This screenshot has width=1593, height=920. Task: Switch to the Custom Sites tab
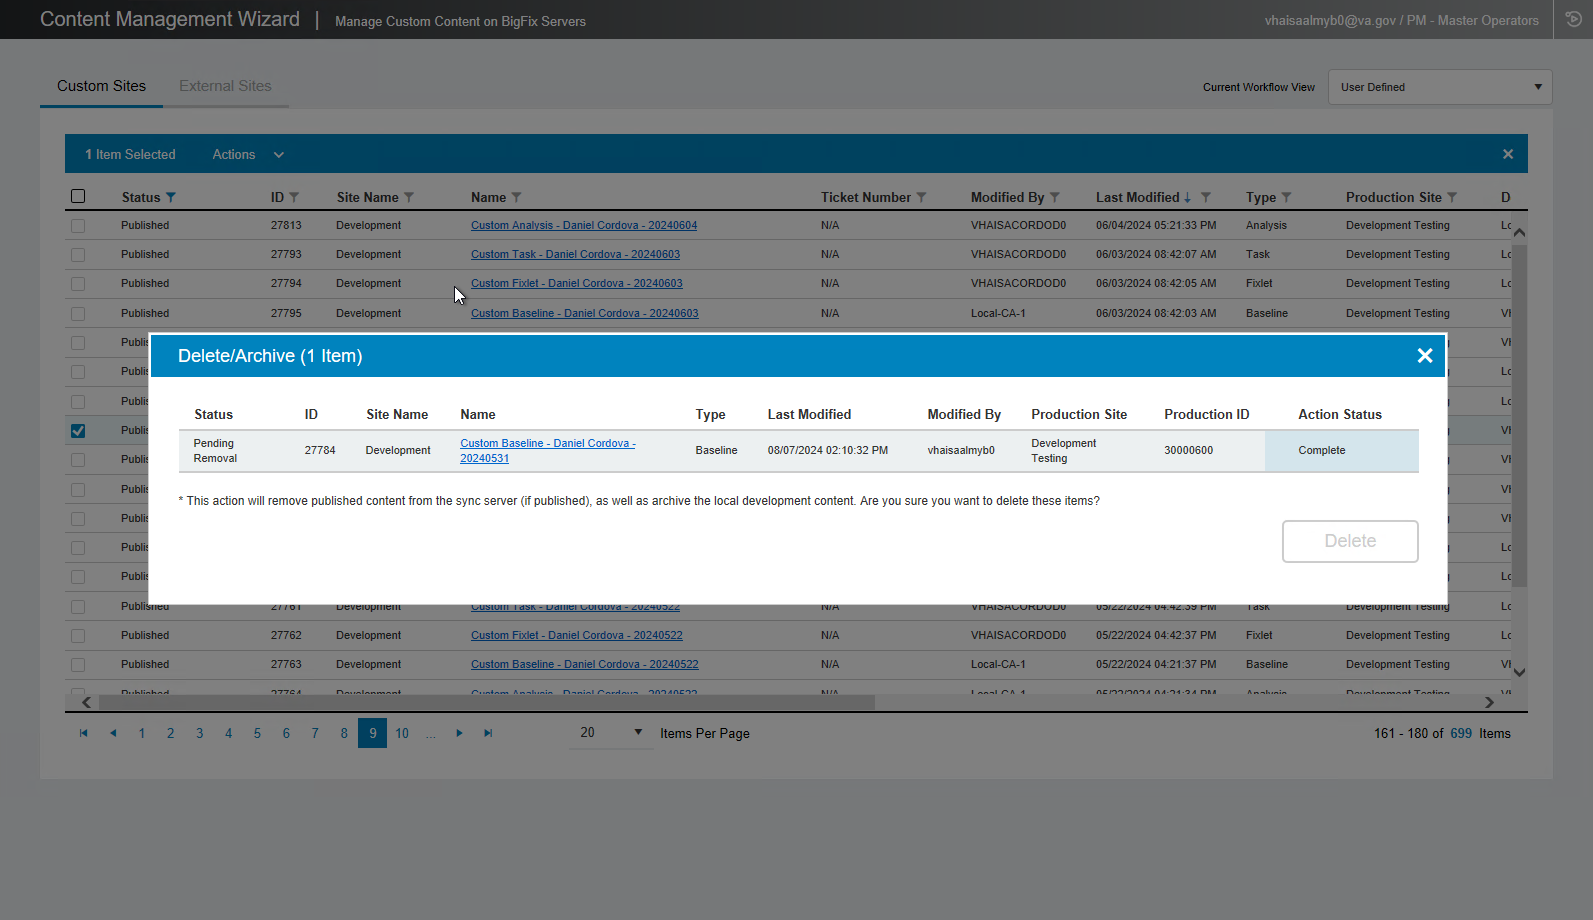101,86
